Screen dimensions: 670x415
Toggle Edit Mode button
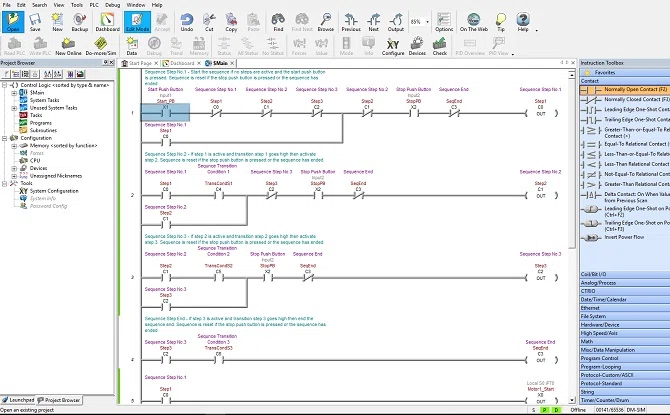(138, 22)
